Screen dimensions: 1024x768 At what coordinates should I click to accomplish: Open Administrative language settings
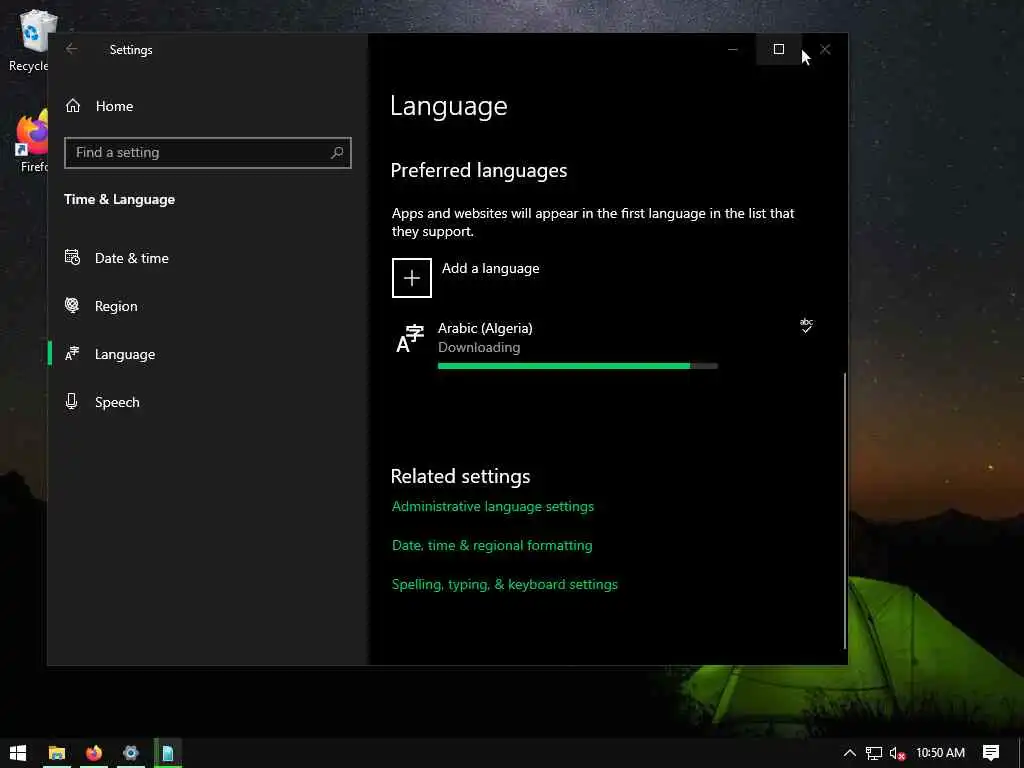[x=493, y=506]
